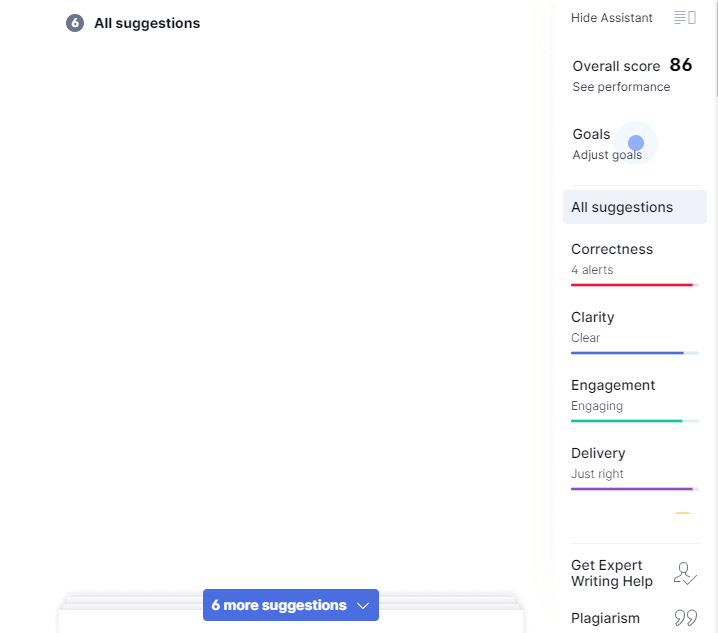Click the Expert Writing Help person icon
Viewport: 718px width, 633px height.
click(x=685, y=573)
